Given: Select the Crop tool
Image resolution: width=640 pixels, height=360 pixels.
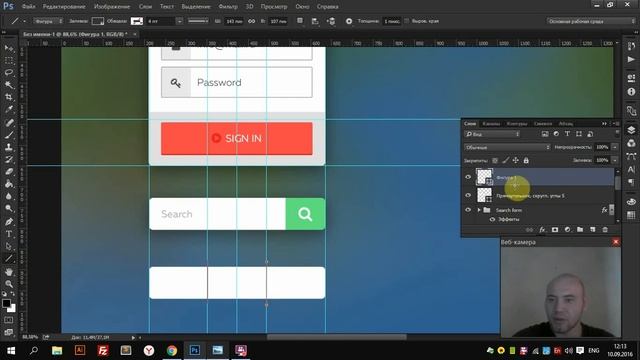Looking at the screenshot, I should coord(9,97).
